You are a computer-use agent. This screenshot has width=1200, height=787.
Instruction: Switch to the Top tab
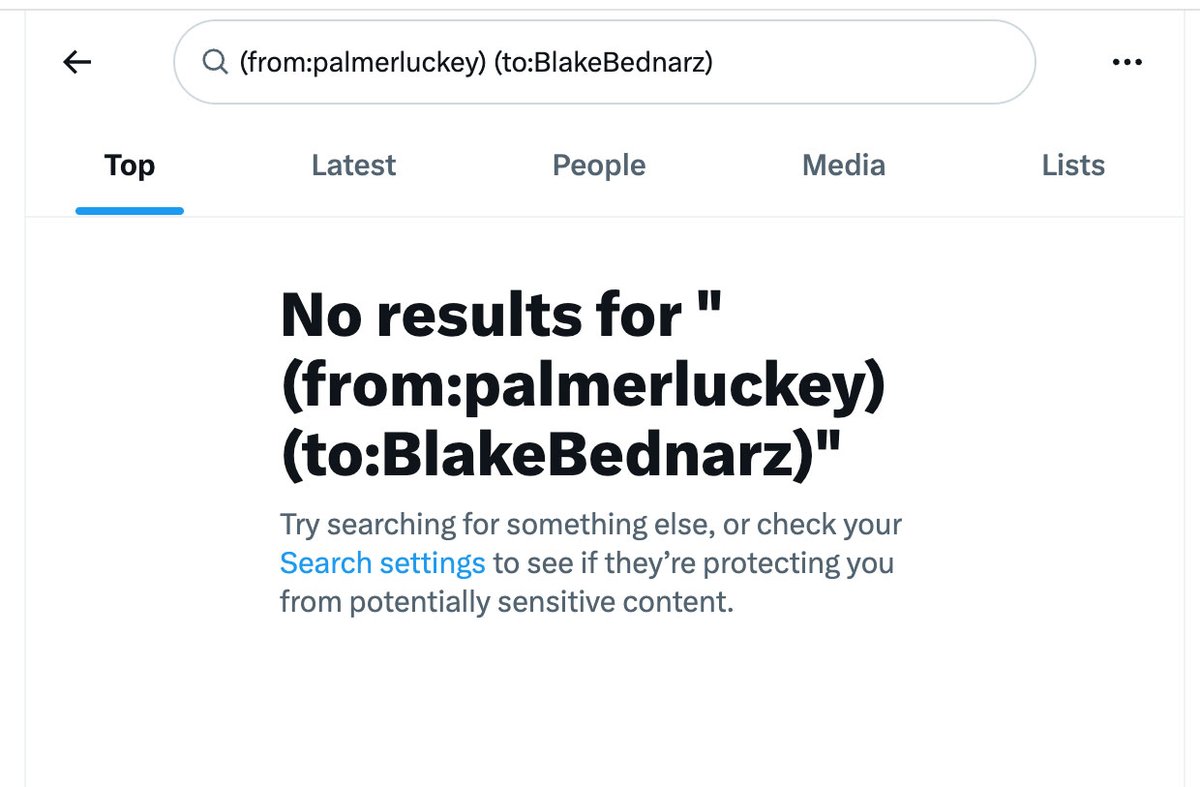pyautogui.click(x=129, y=165)
